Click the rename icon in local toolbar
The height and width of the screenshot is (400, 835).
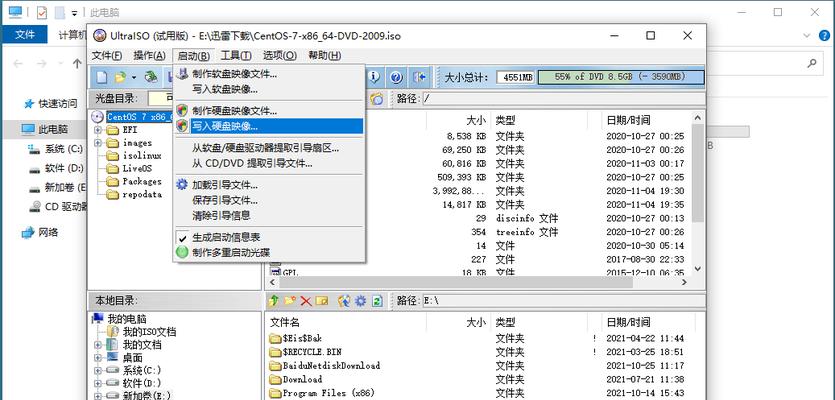pos(321,301)
